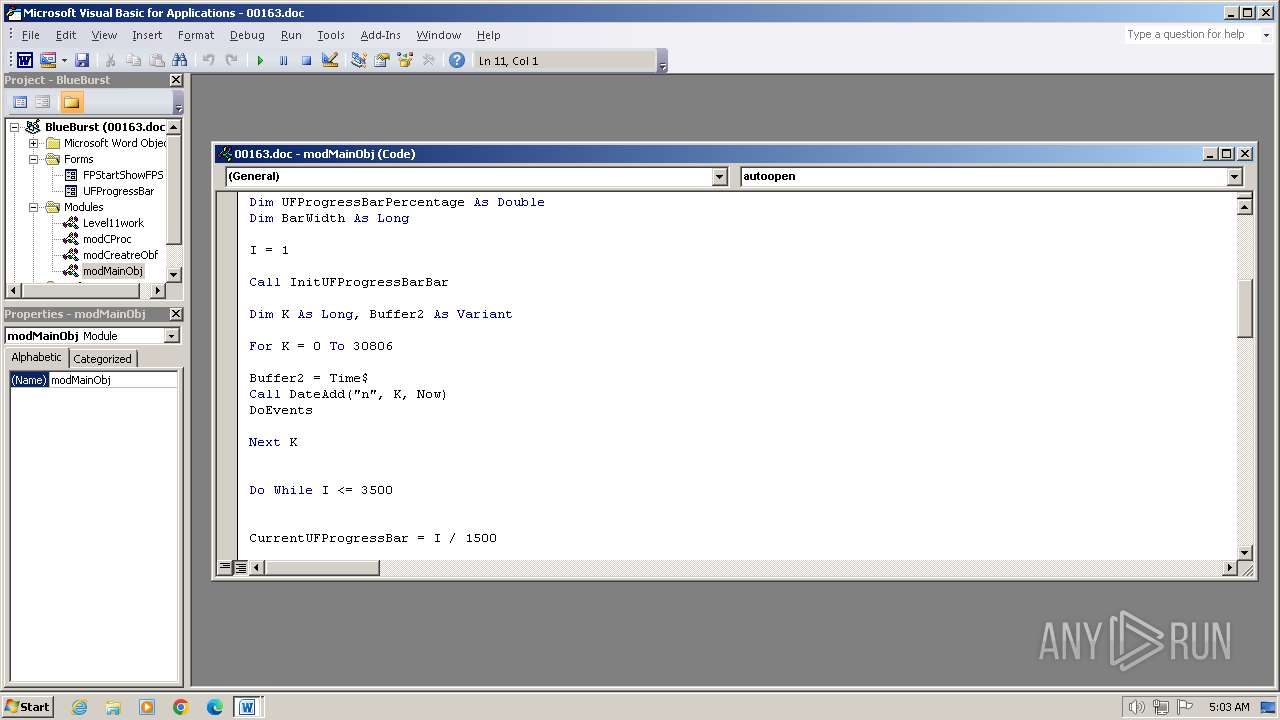Close the Properties - modMainObj panel
The height and width of the screenshot is (720, 1280).
tap(176, 314)
